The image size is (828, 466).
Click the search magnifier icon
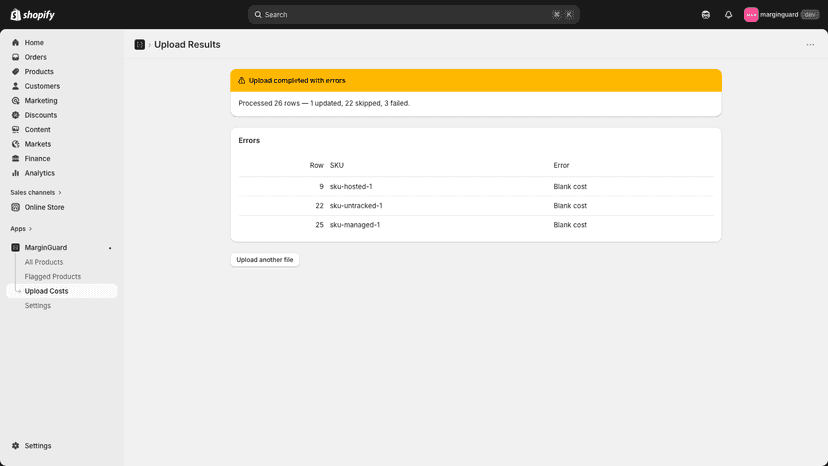click(258, 15)
